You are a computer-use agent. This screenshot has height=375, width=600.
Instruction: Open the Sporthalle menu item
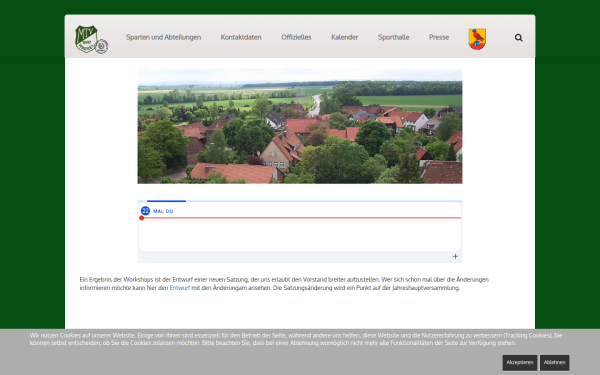coord(393,37)
